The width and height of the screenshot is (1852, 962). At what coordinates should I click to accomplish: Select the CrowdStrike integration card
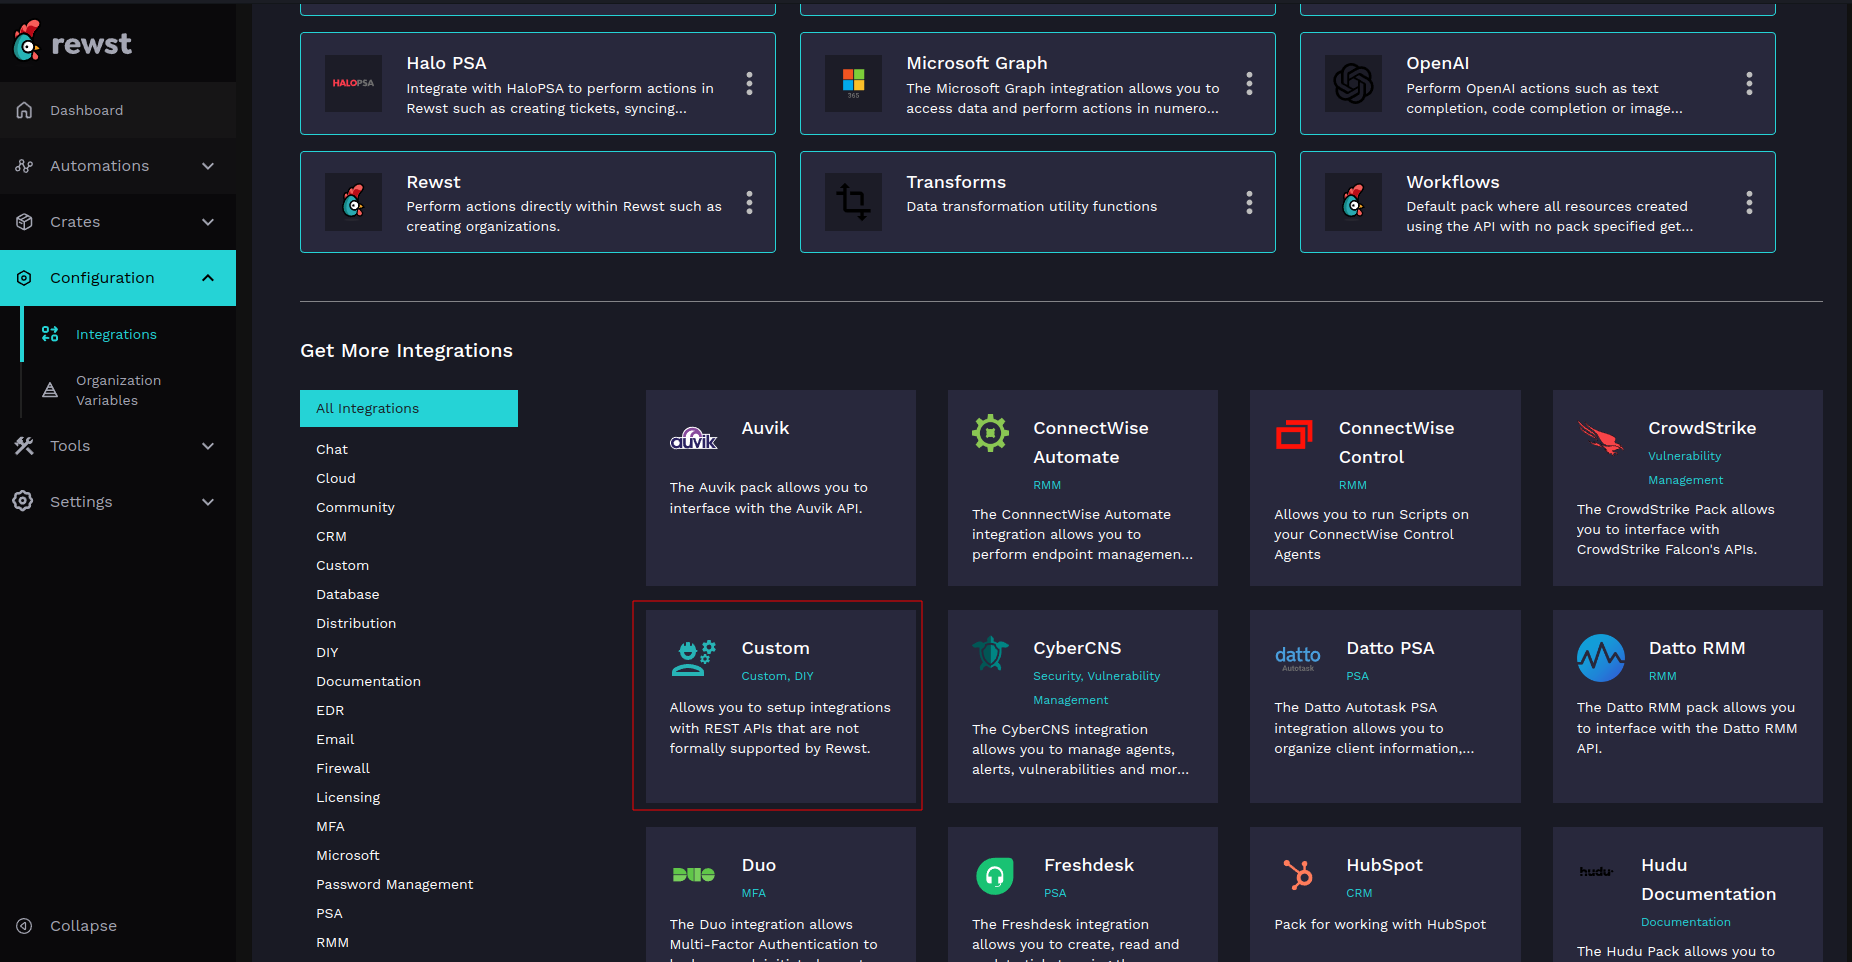coord(1686,488)
